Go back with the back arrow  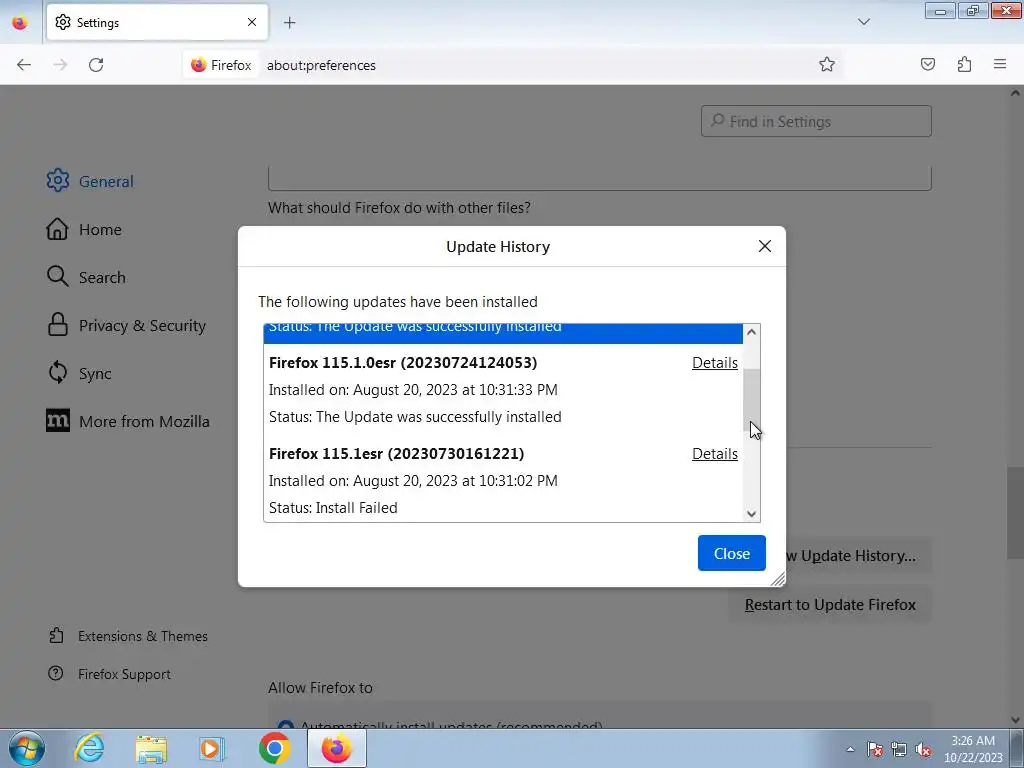(x=24, y=65)
